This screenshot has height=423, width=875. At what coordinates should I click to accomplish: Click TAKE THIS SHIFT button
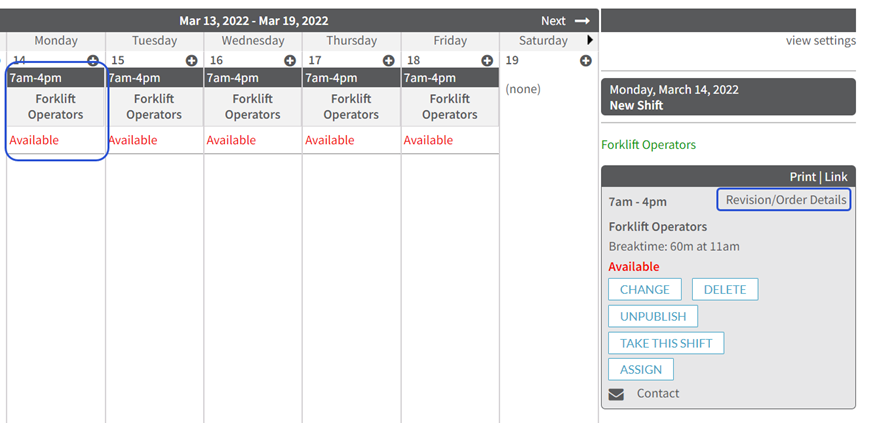click(x=666, y=343)
